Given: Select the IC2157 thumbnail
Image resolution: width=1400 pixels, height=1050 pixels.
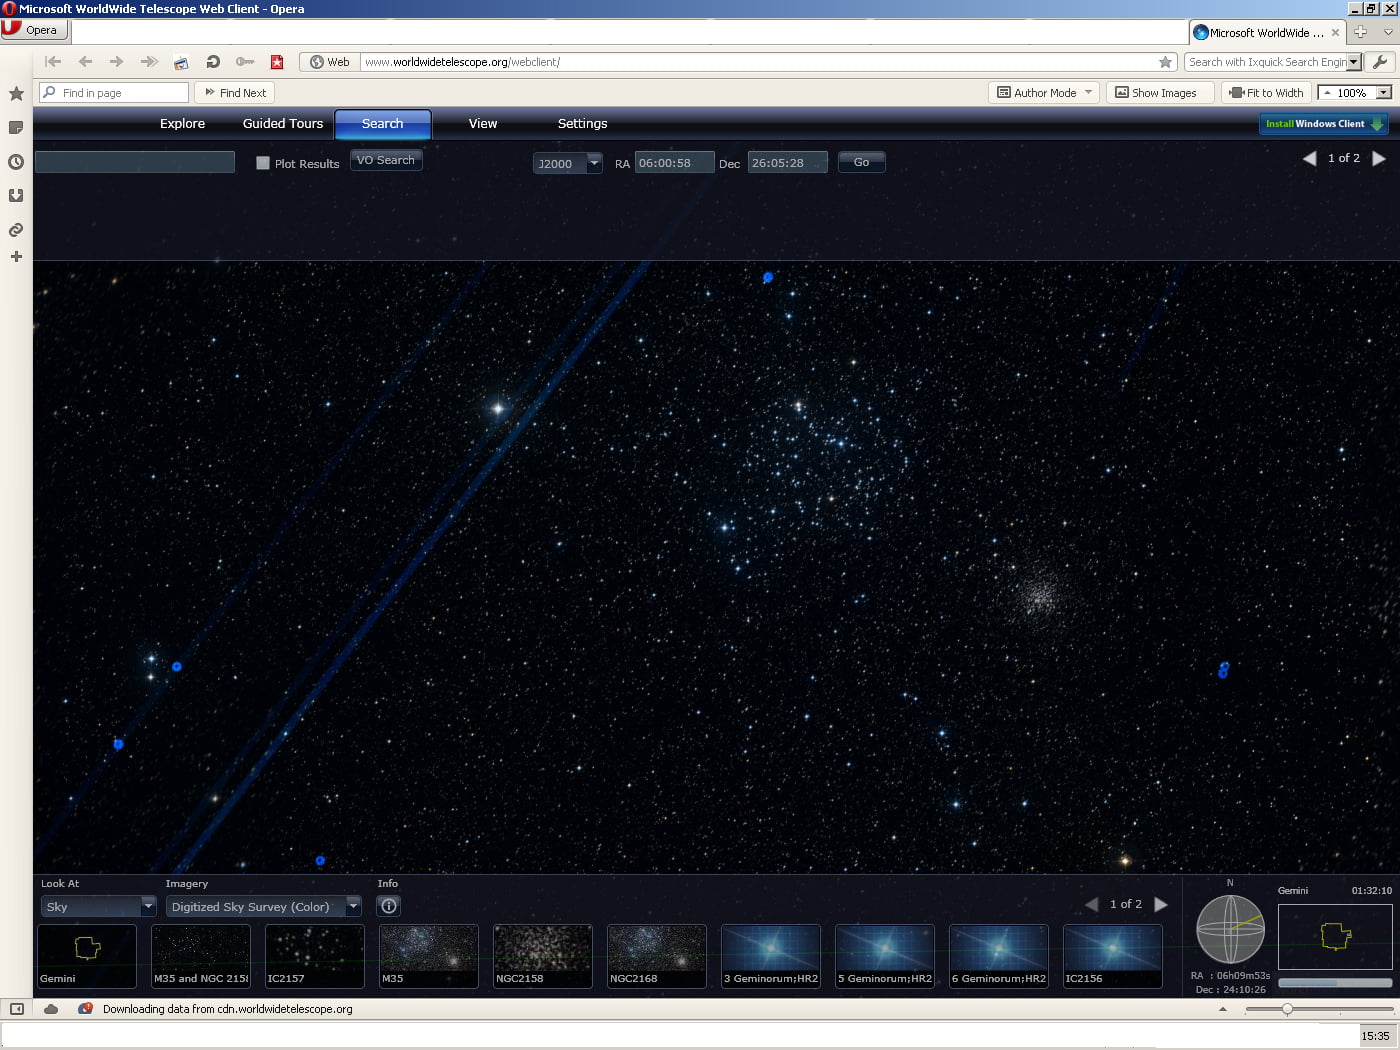Looking at the screenshot, I should click(x=315, y=956).
